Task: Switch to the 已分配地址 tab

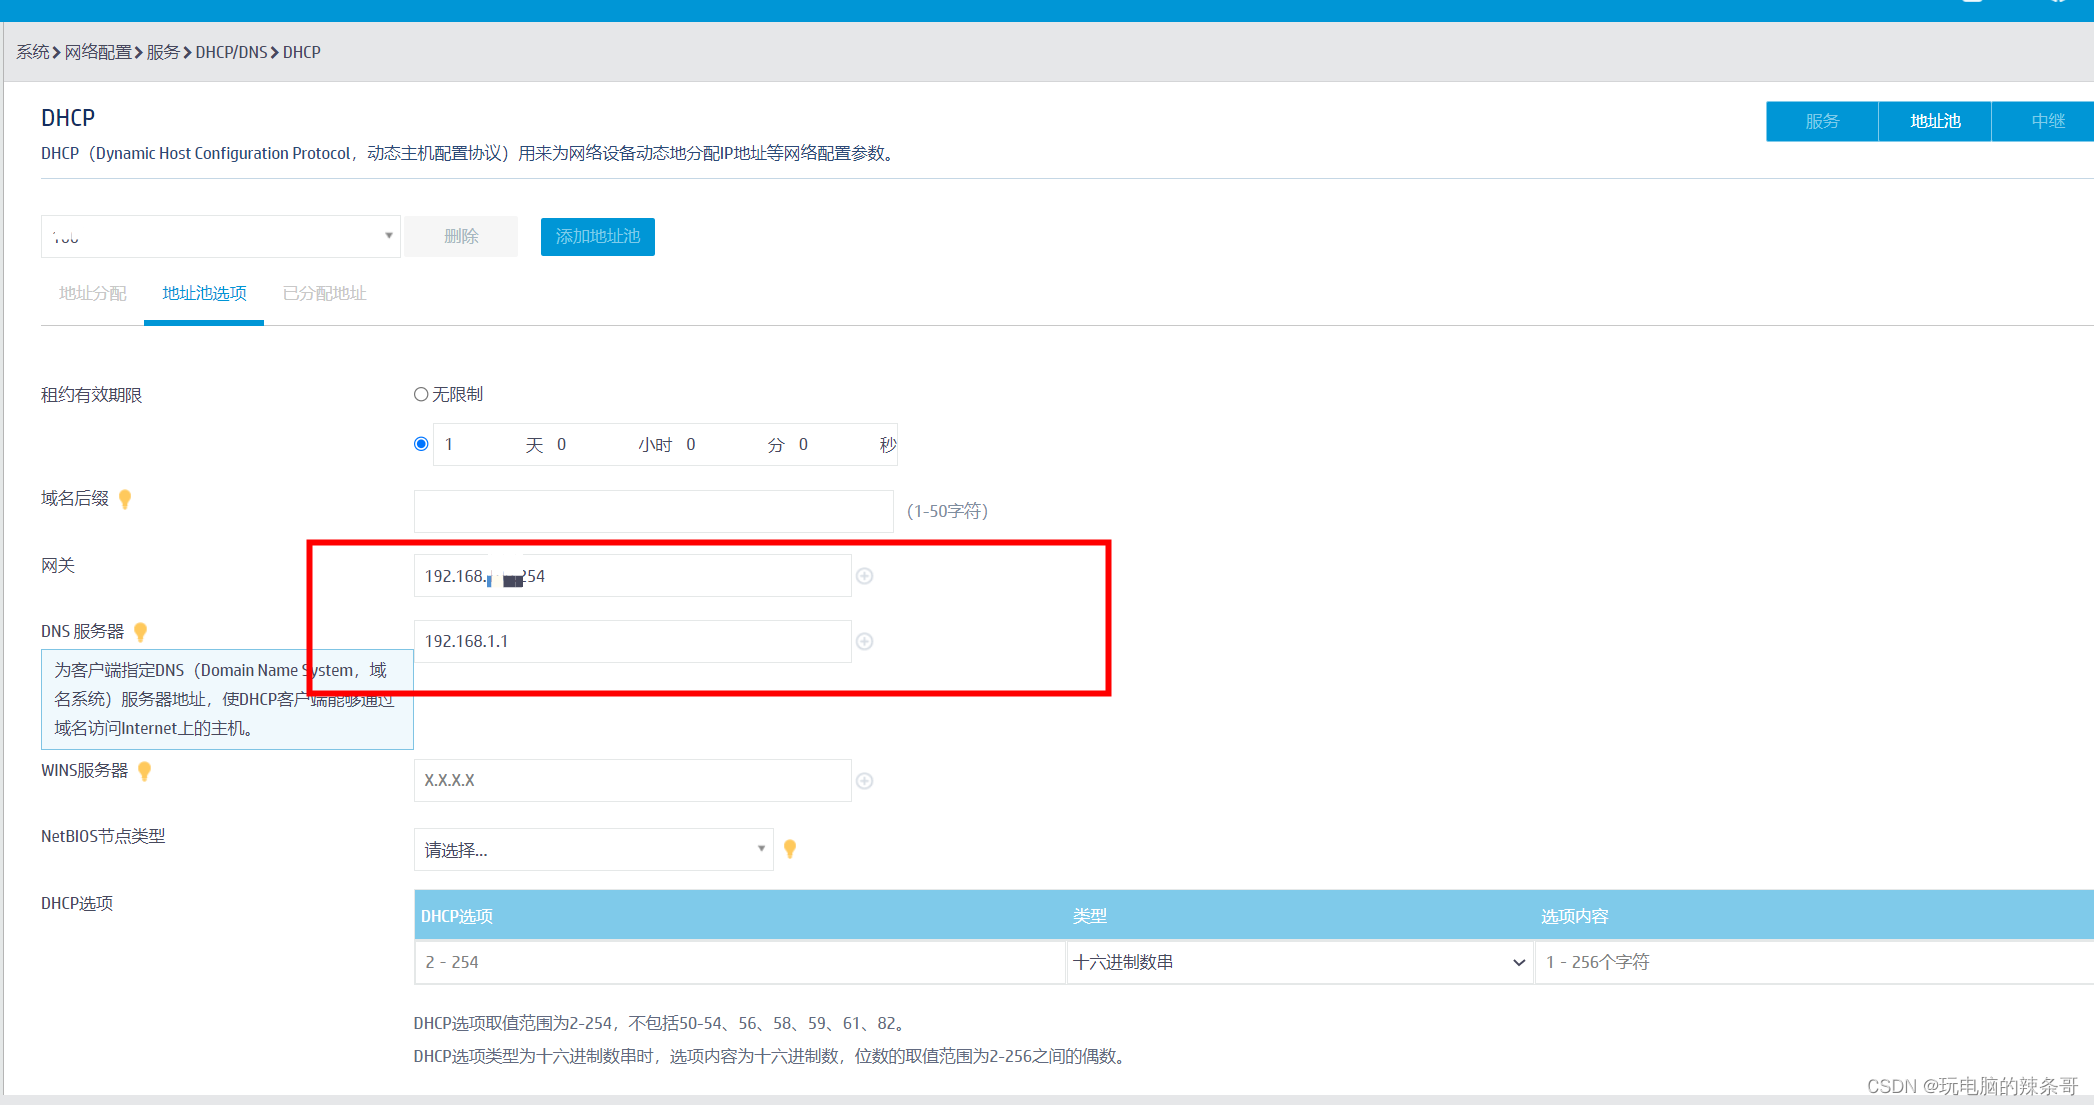Action: 324,293
